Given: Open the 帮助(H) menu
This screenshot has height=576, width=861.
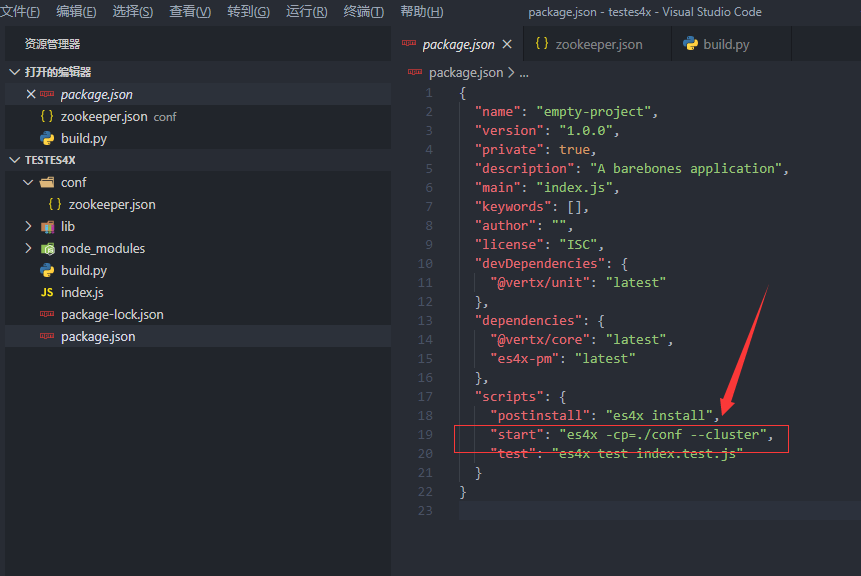Looking at the screenshot, I should (x=422, y=12).
